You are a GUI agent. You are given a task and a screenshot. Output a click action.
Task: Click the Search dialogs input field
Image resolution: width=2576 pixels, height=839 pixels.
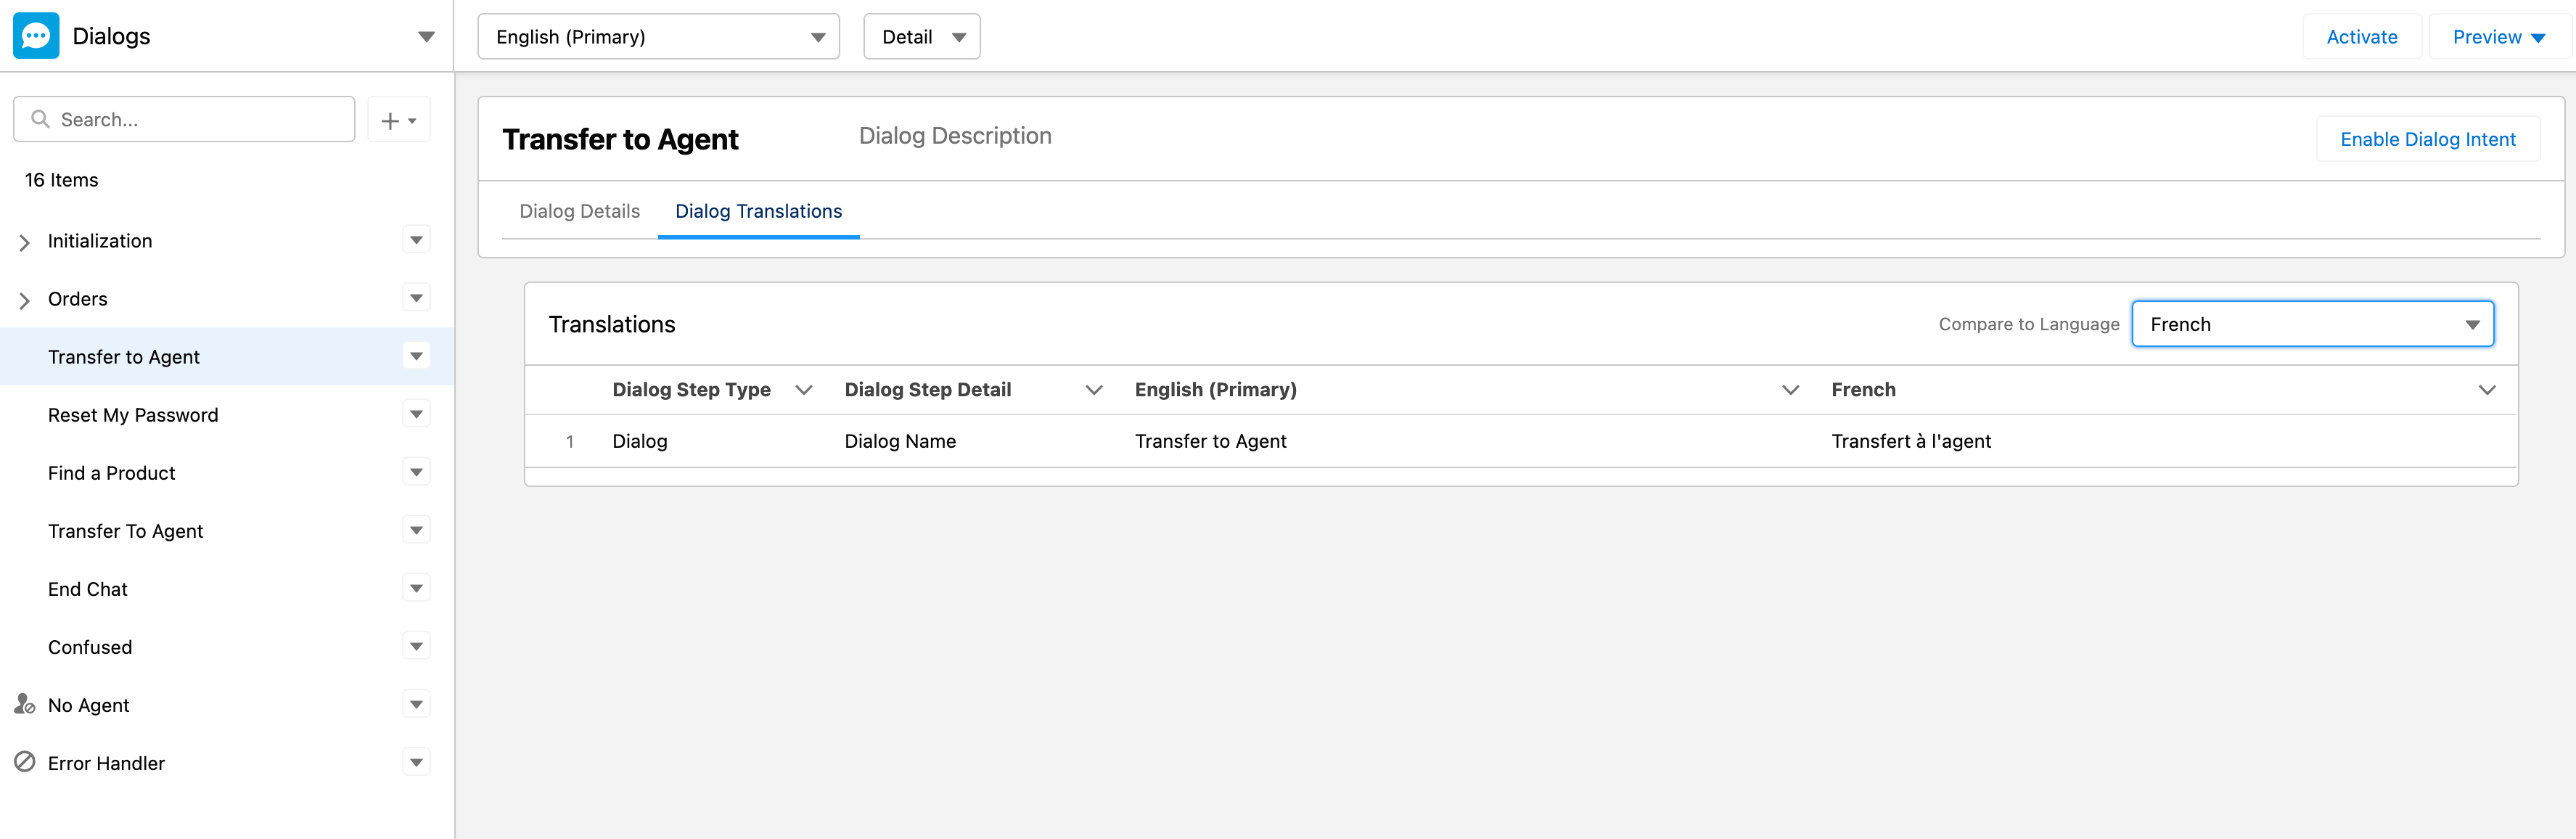[x=200, y=120]
